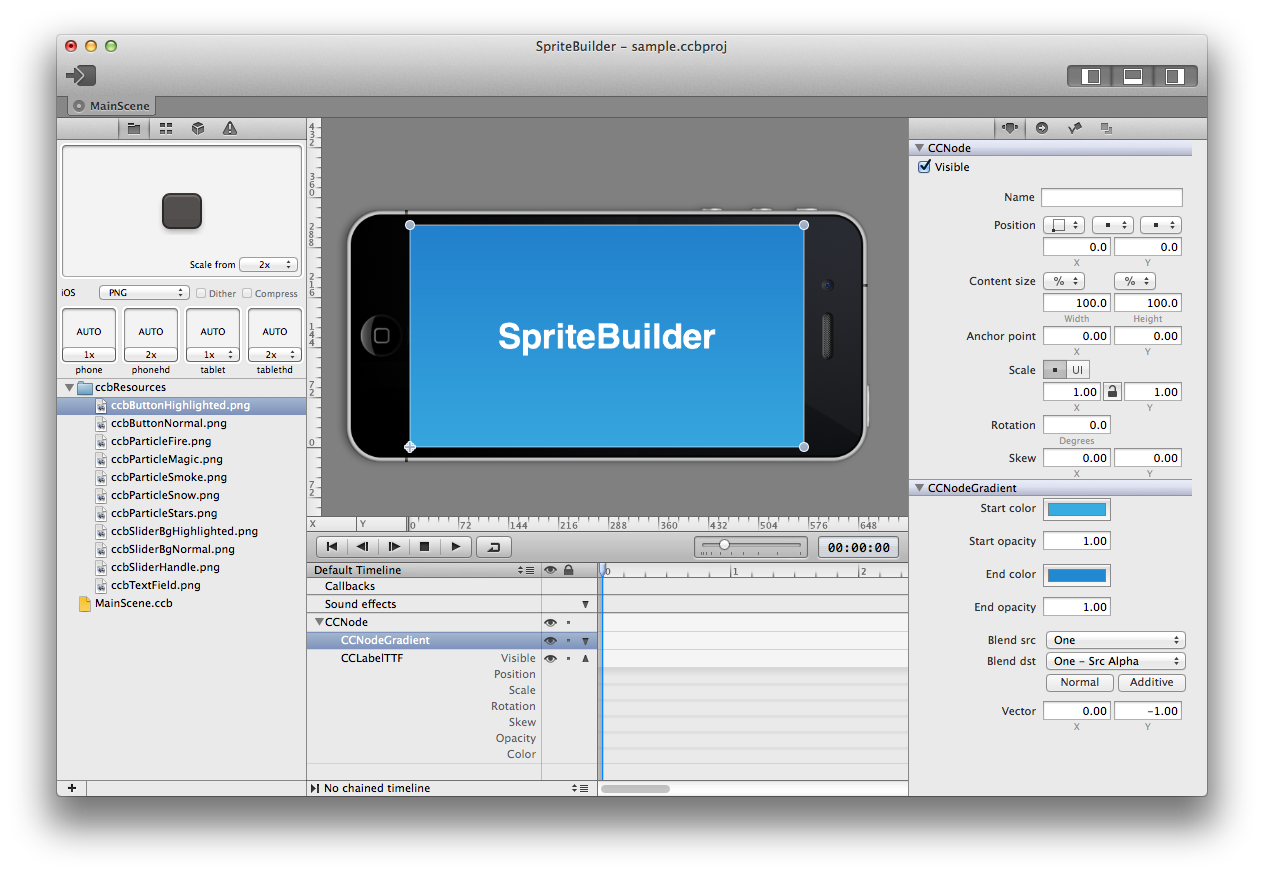Toggle the left panel visibility button

pos(1092,76)
